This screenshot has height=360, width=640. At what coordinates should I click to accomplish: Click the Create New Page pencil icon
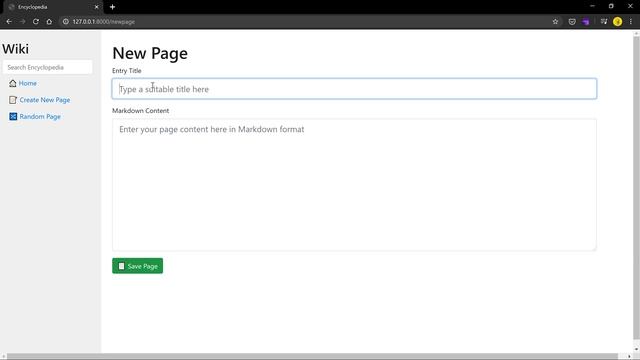(x=13, y=100)
